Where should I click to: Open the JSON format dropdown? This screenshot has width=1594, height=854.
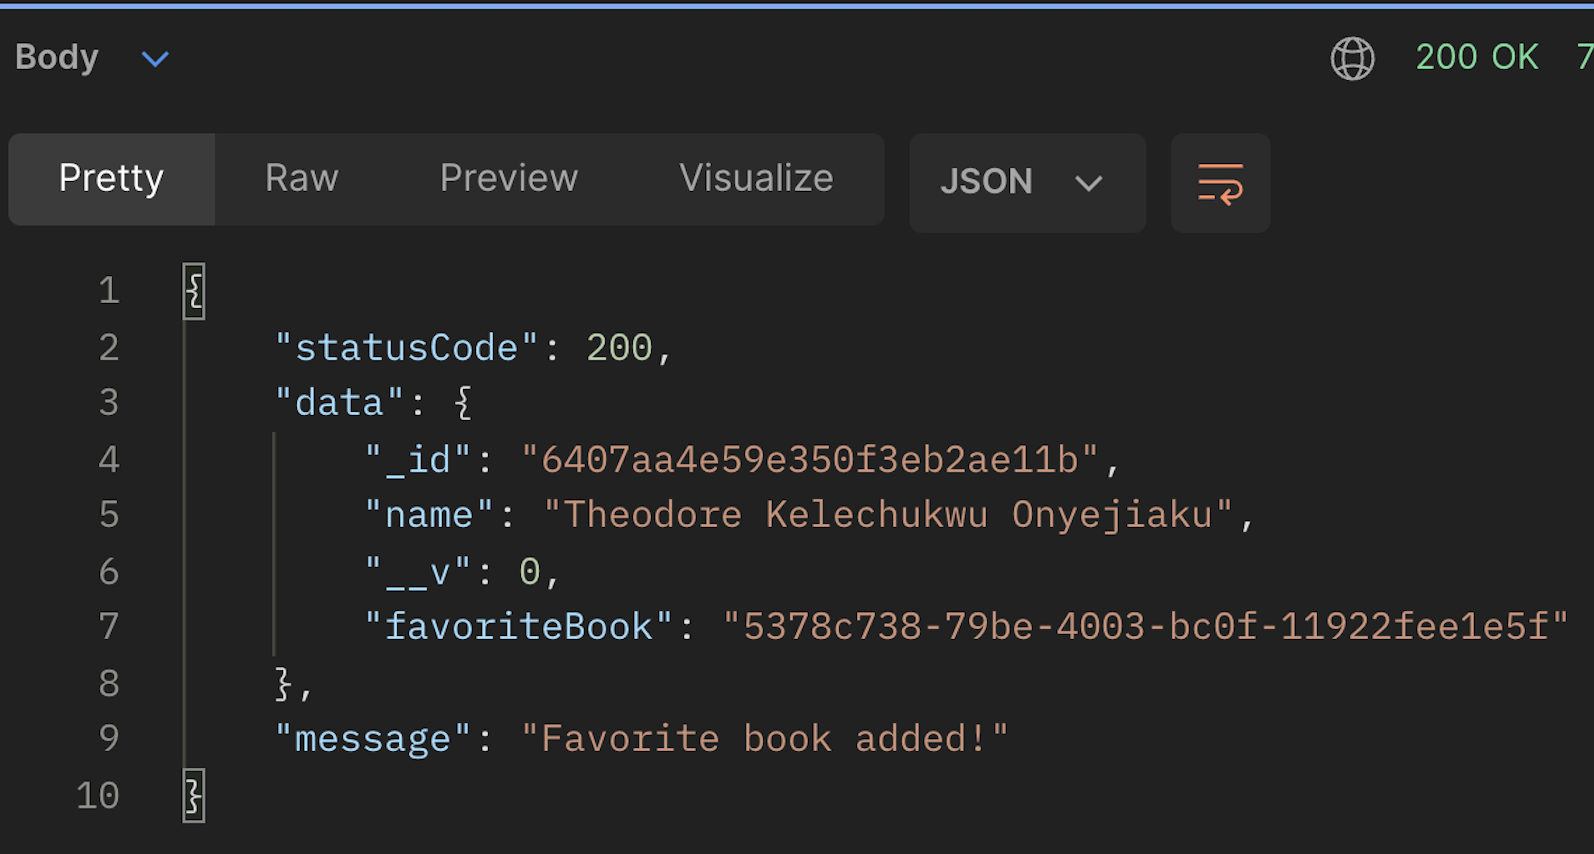coord(1026,183)
